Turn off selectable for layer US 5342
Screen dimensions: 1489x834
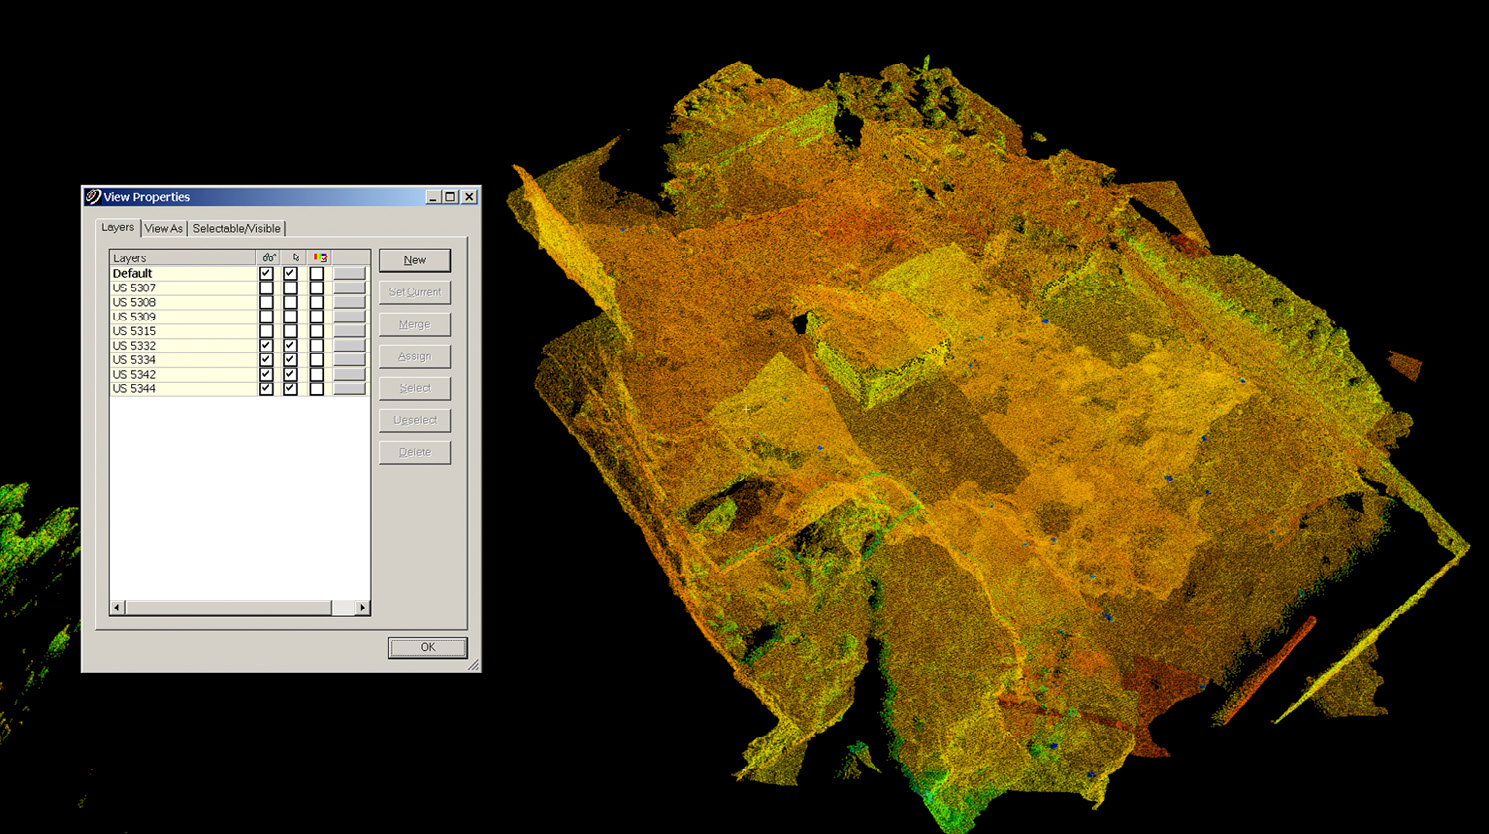click(x=290, y=374)
